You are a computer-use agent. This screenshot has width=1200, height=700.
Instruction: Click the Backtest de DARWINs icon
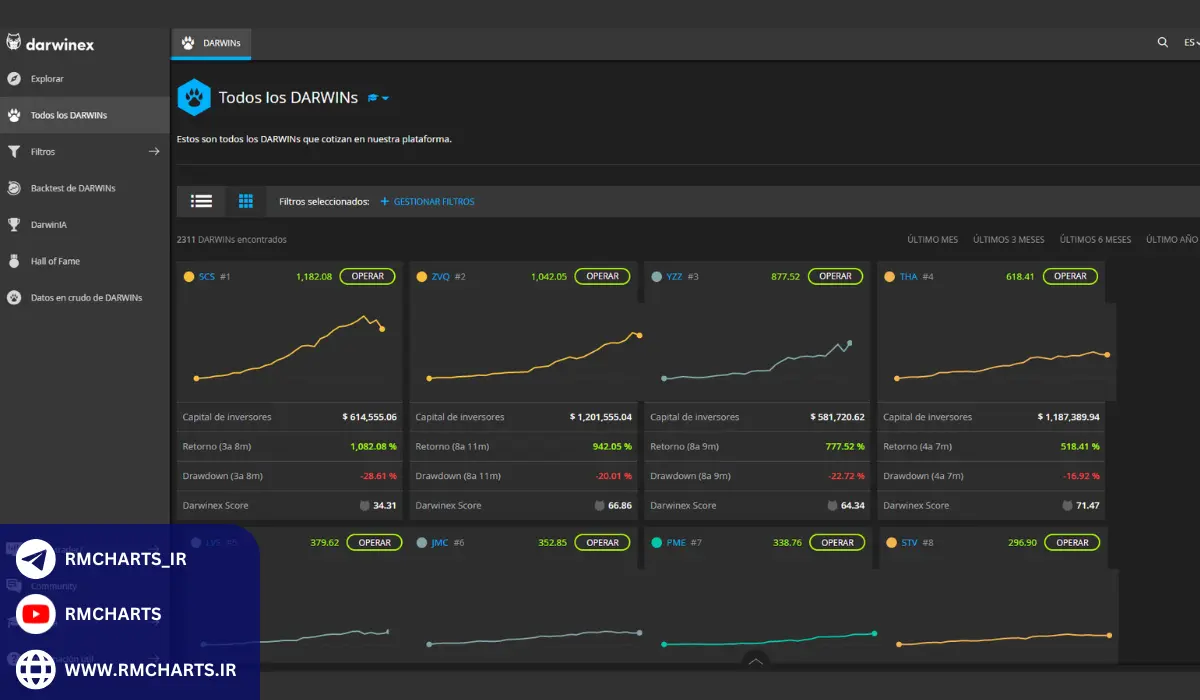14,188
